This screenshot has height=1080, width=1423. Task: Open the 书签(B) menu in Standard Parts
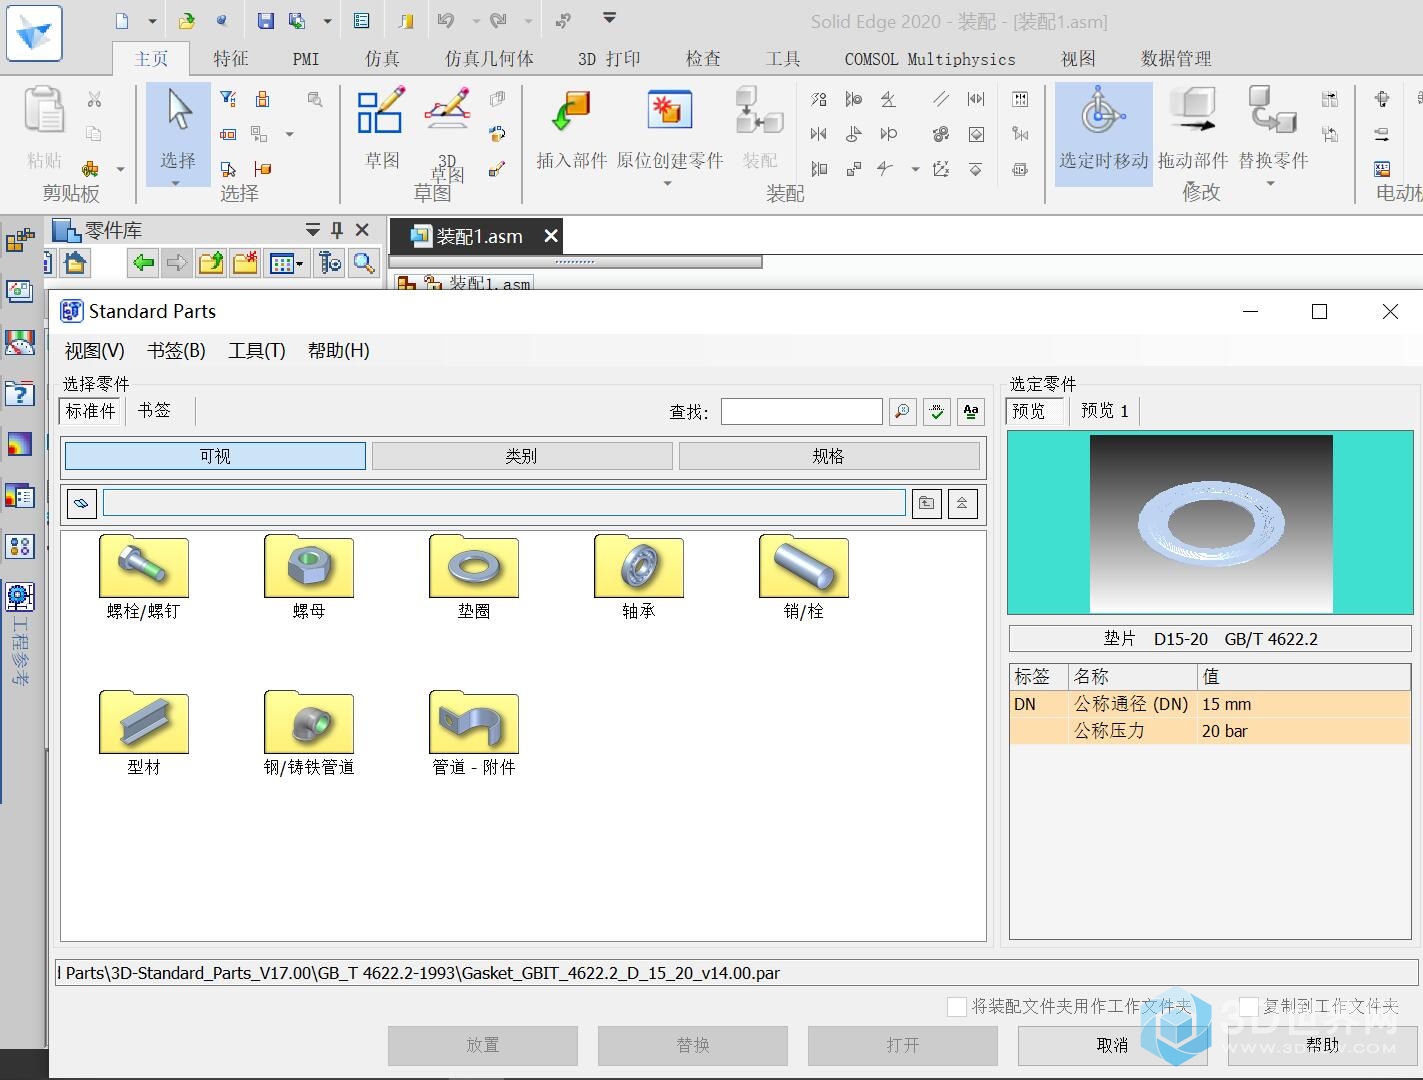point(176,351)
